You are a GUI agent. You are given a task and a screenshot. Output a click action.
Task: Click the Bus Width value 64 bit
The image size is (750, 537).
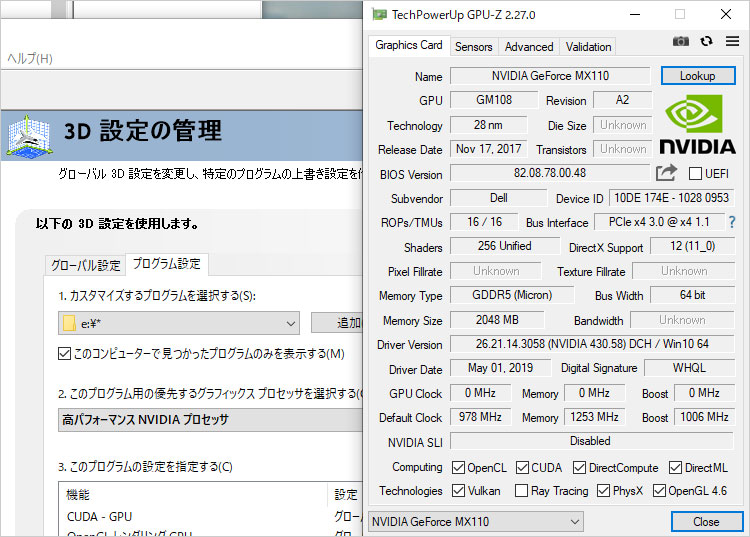692,295
